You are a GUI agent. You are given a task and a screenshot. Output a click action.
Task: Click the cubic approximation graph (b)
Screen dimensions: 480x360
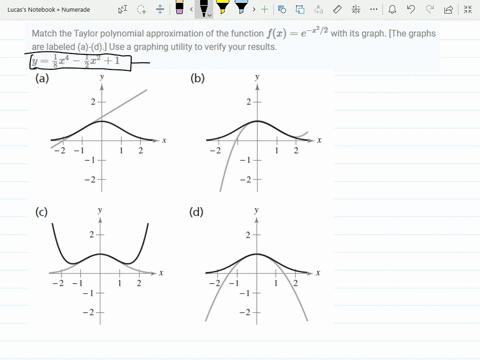263,133
